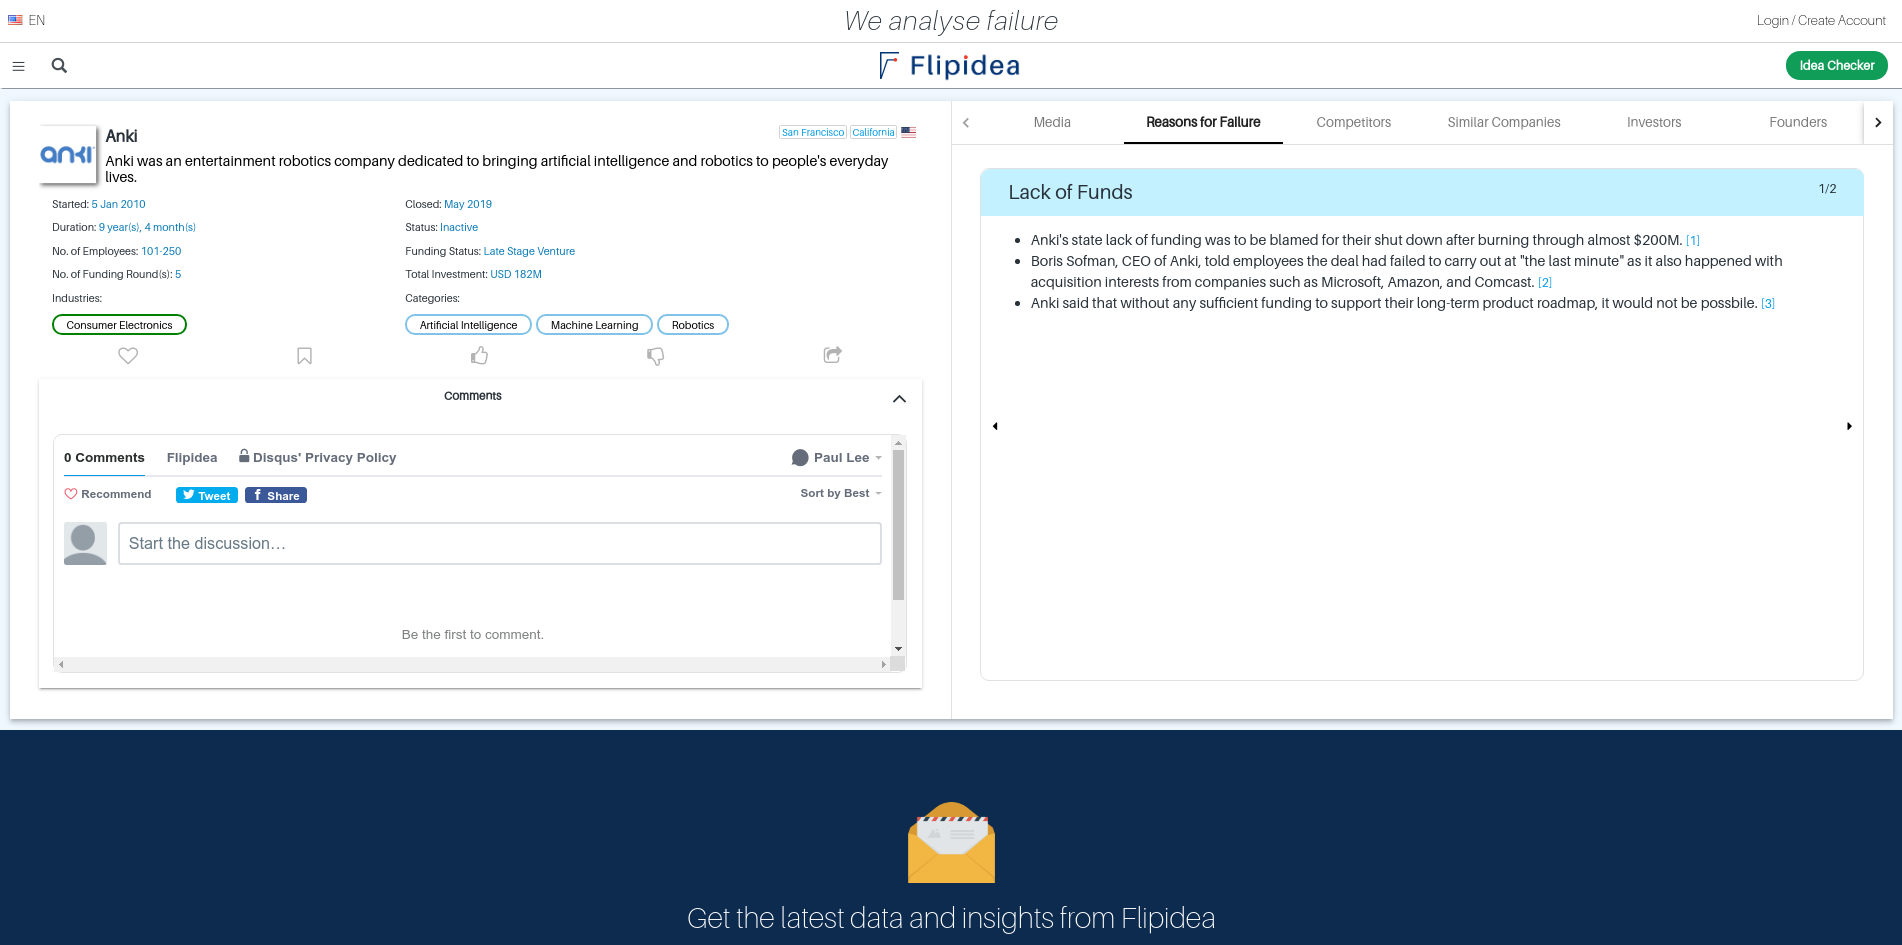Click the USD 182M total investment value
Viewport: 1902px width, 945px height.
click(516, 274)
